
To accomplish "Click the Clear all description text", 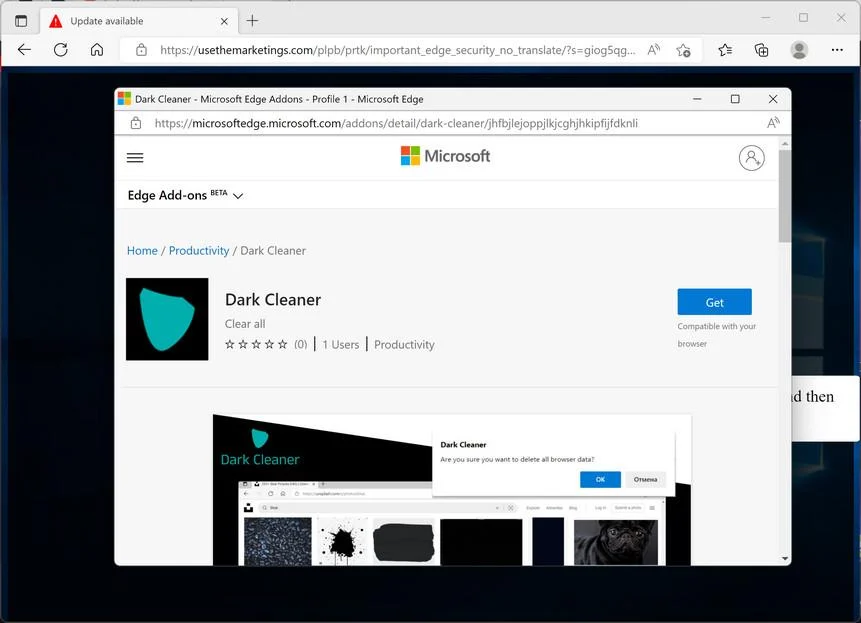I will [245, 324].
